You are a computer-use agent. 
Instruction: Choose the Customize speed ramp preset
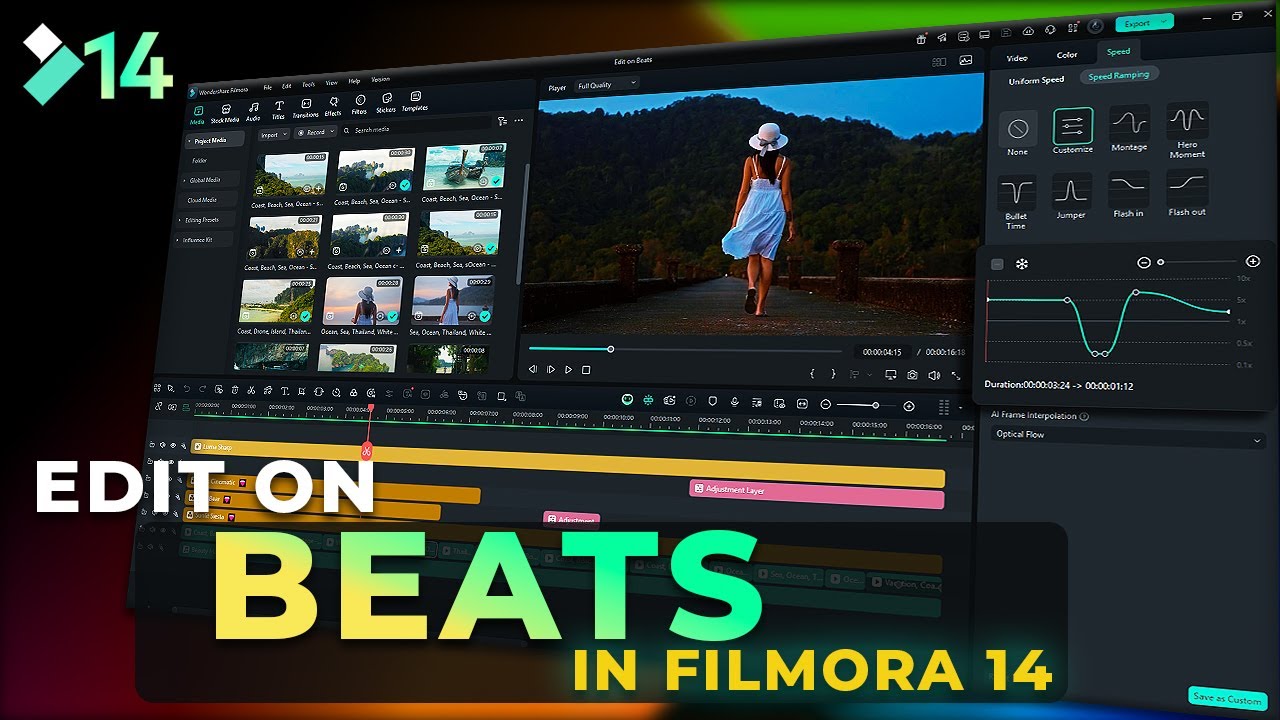[x=1072, y=130]
